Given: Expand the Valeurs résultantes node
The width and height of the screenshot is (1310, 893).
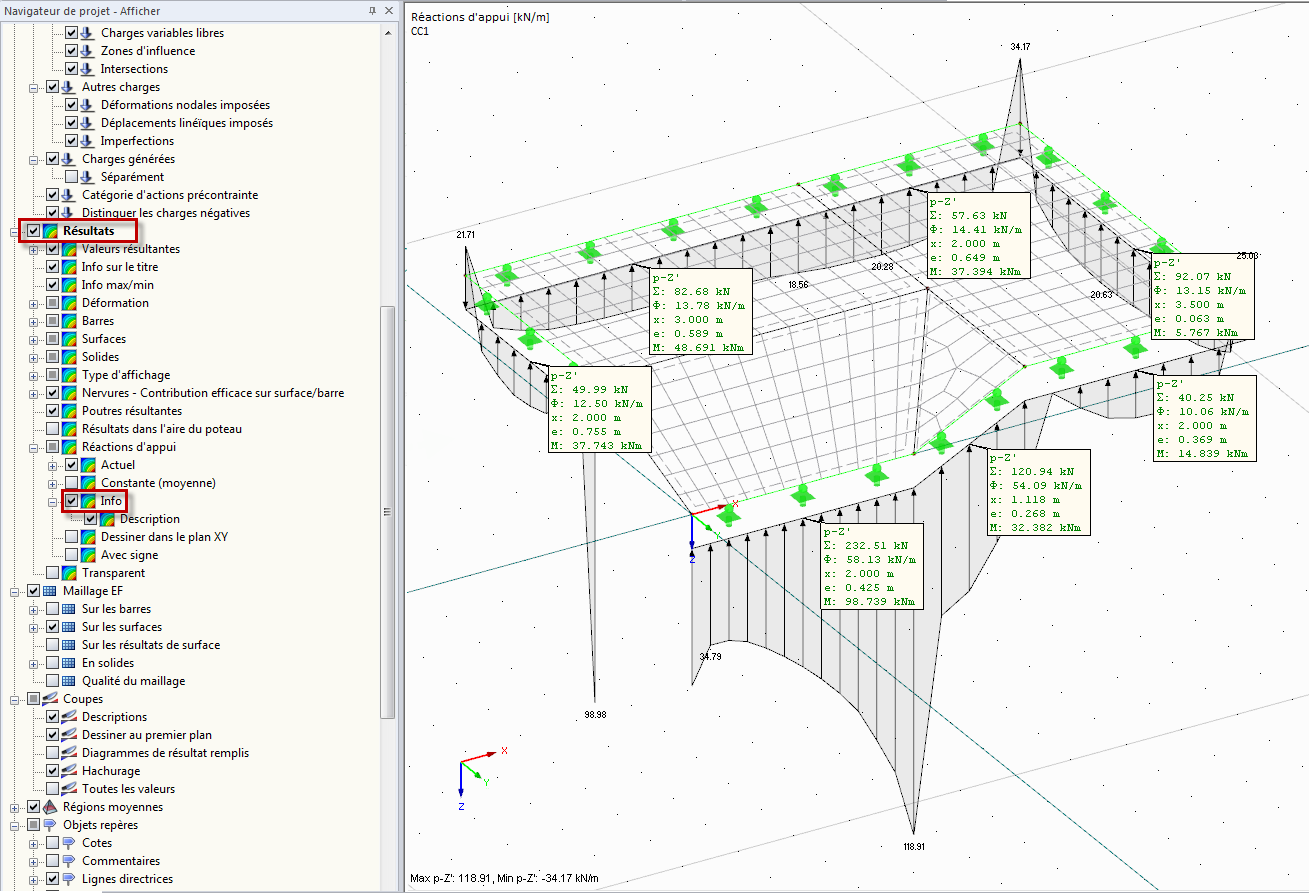Looking at the screenshot, I should pyautogui.click(x=35, y=249).
